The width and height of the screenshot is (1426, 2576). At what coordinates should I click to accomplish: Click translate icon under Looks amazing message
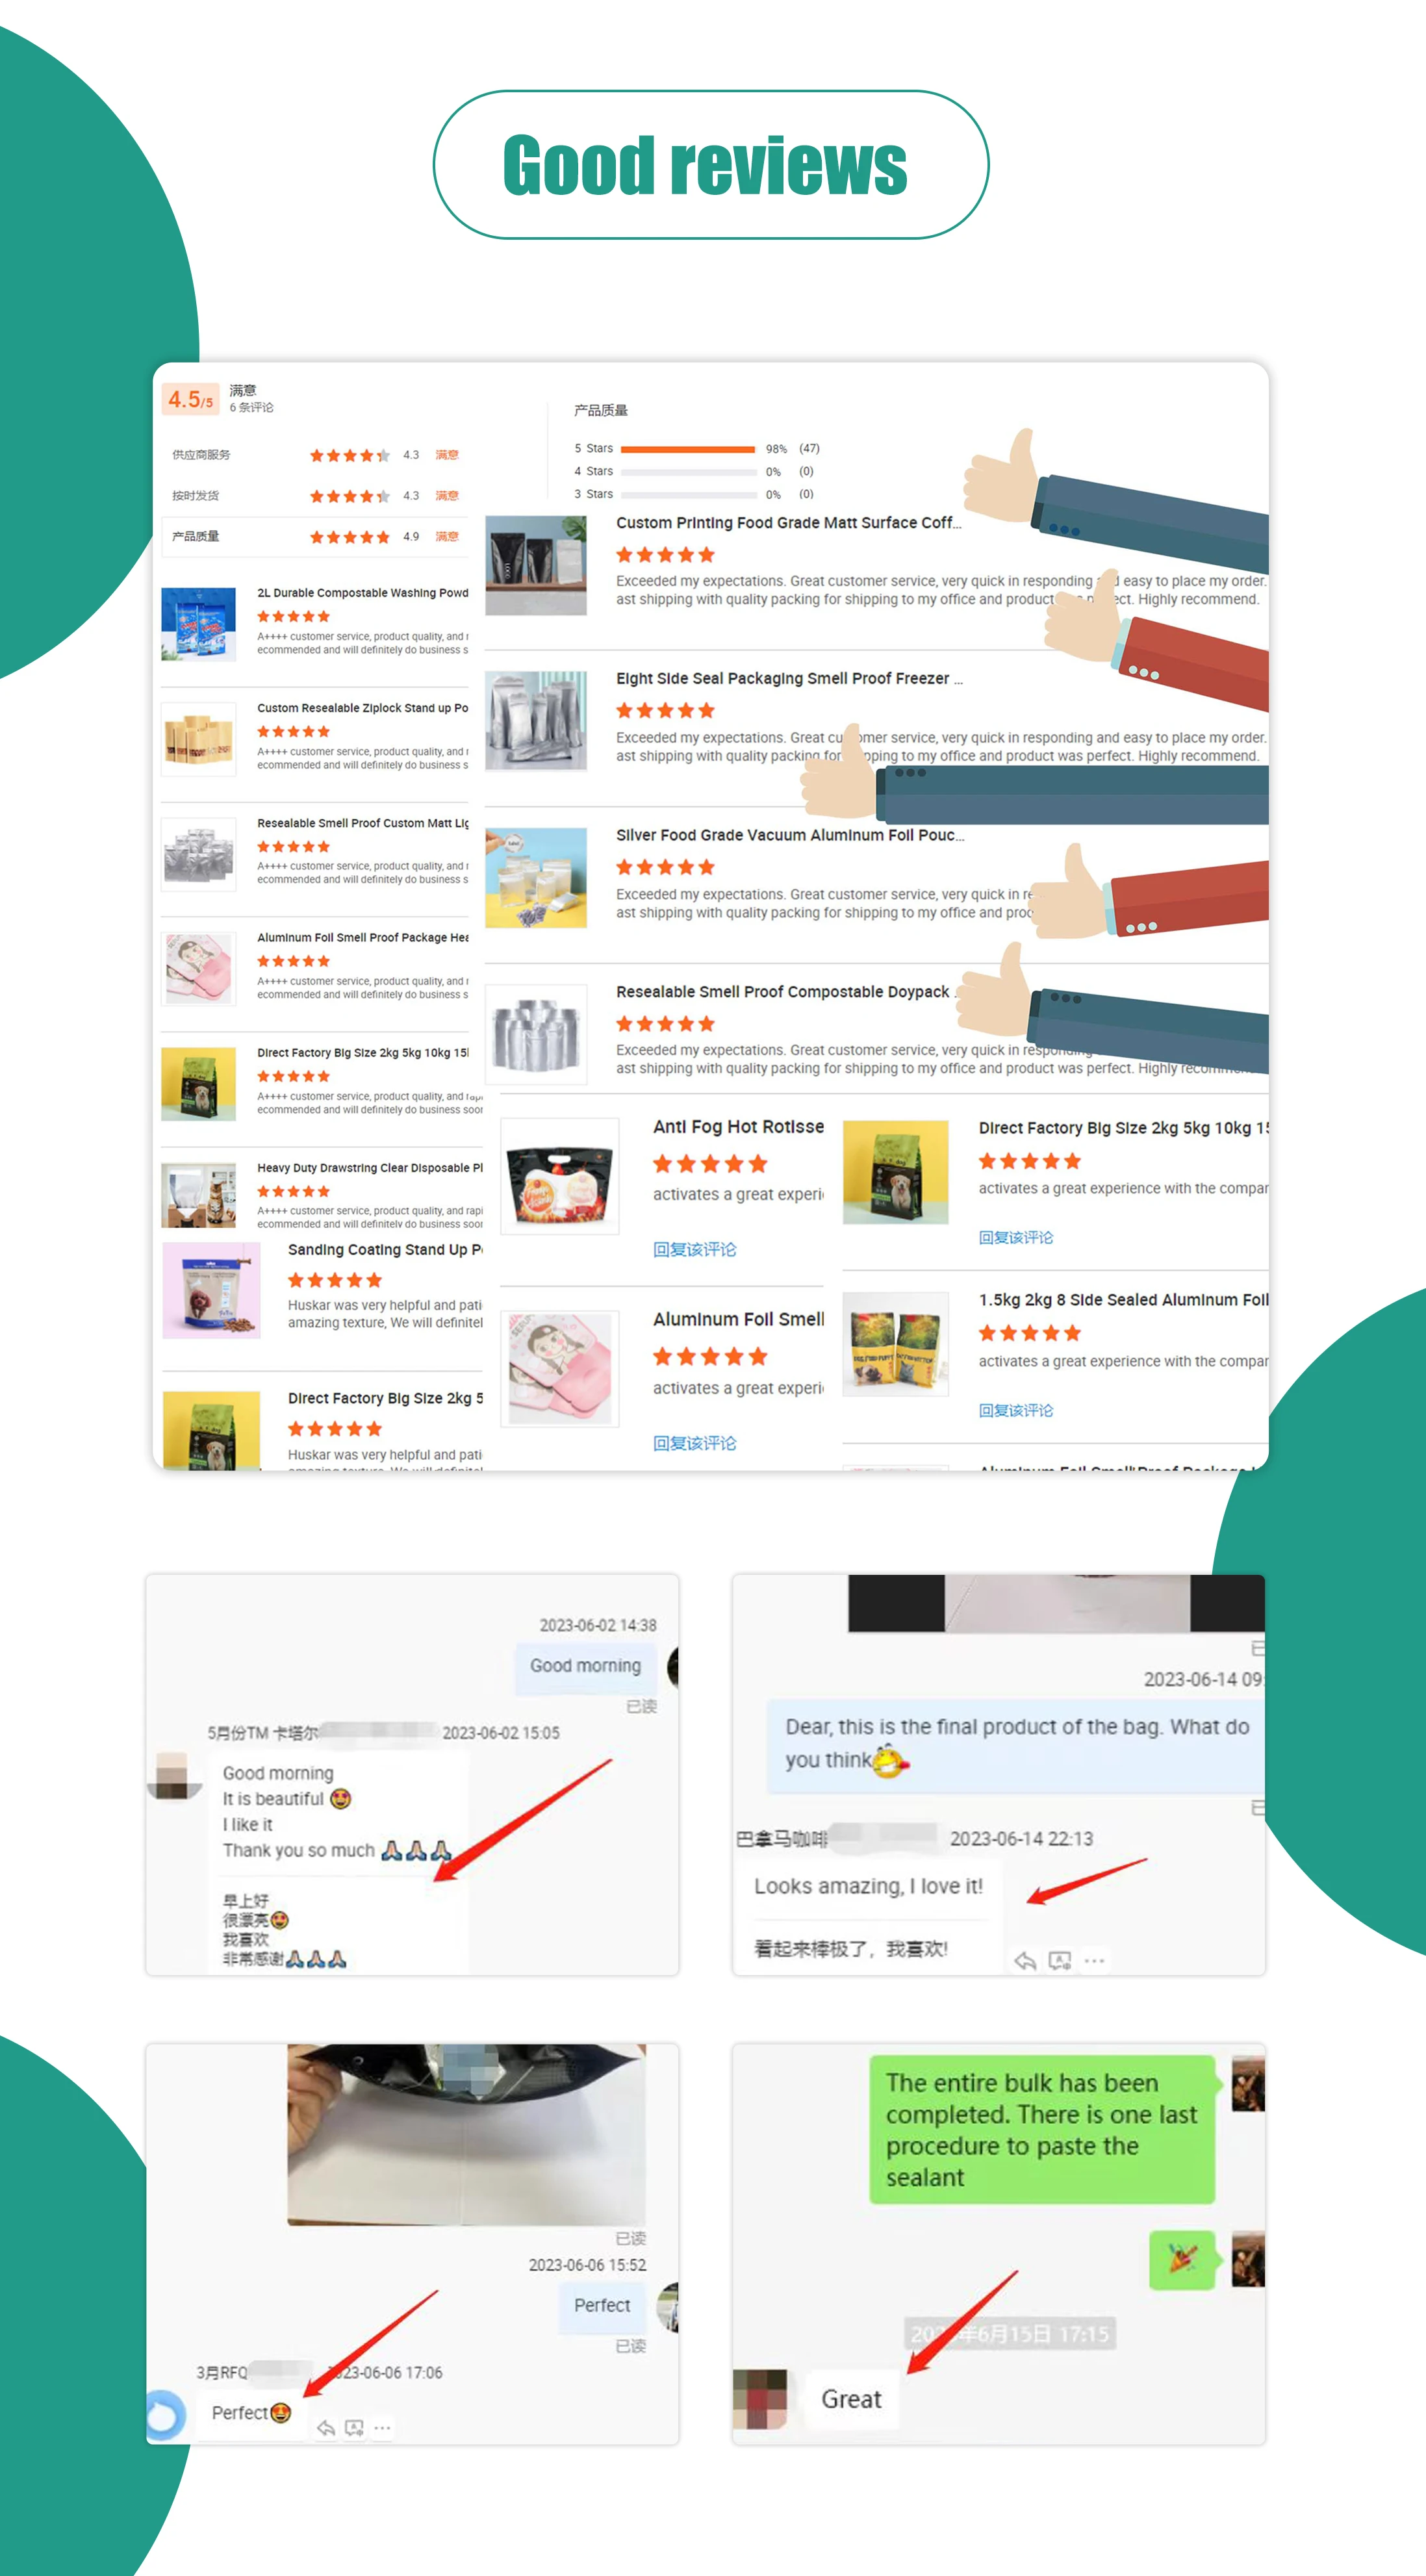click(x=1060, y=1961)
